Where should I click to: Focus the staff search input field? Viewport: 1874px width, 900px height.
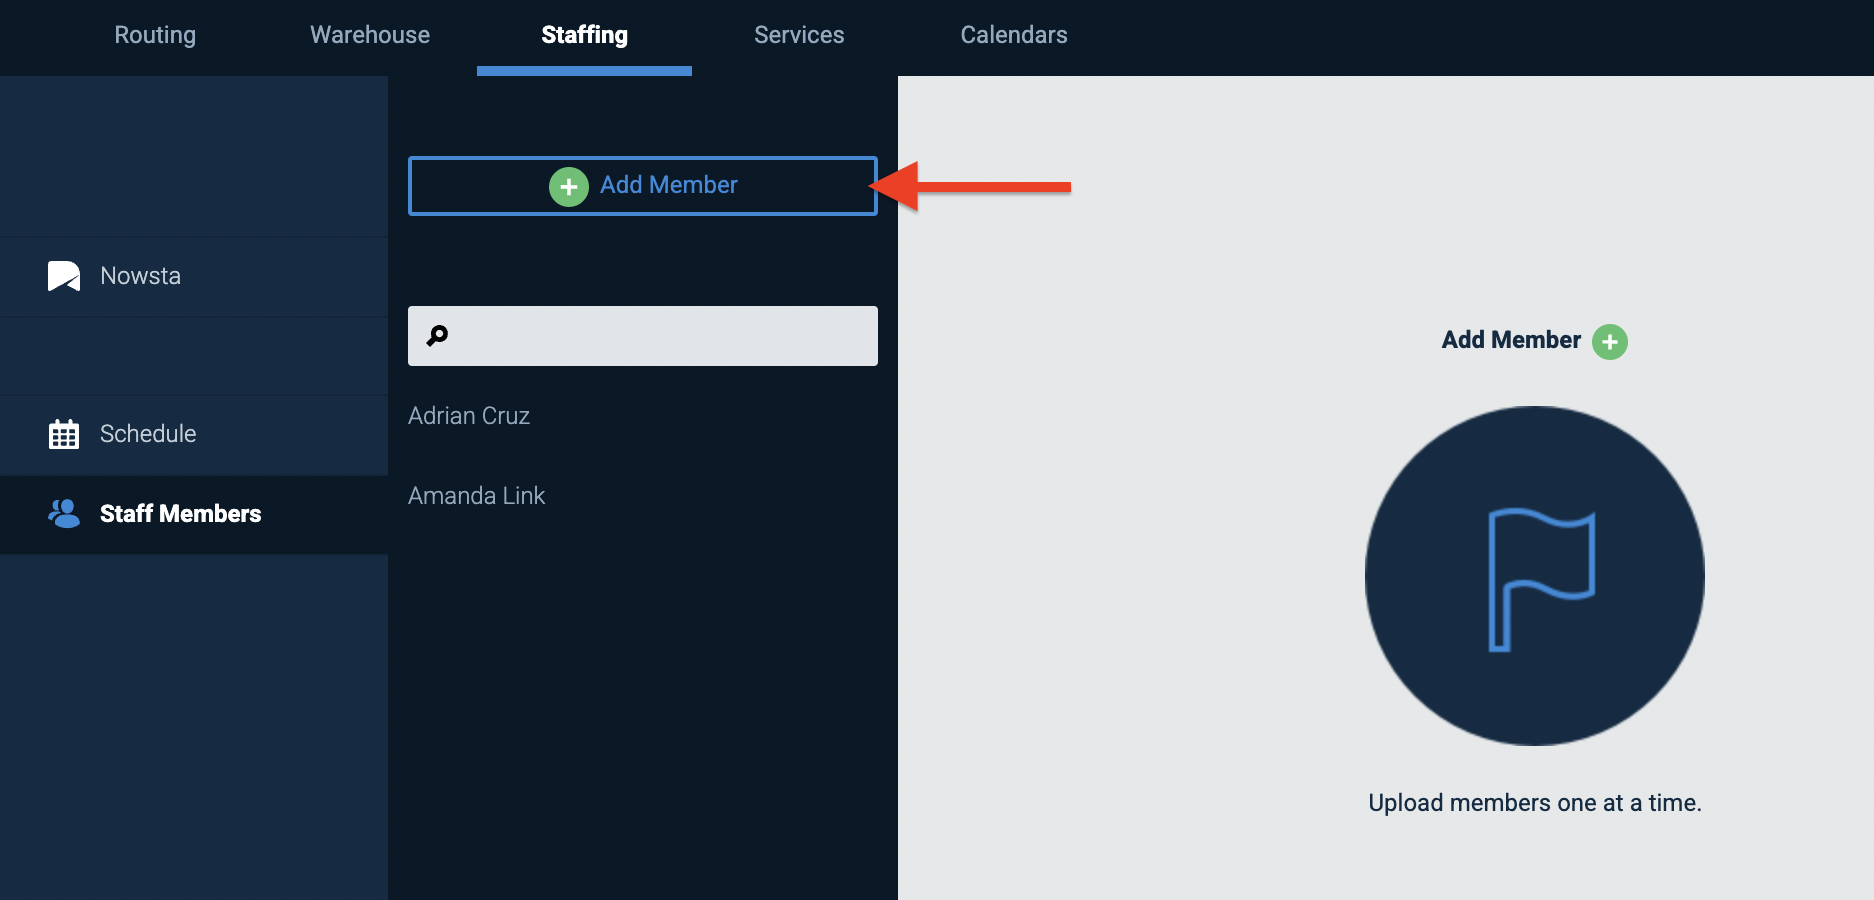tap(643, 336)
